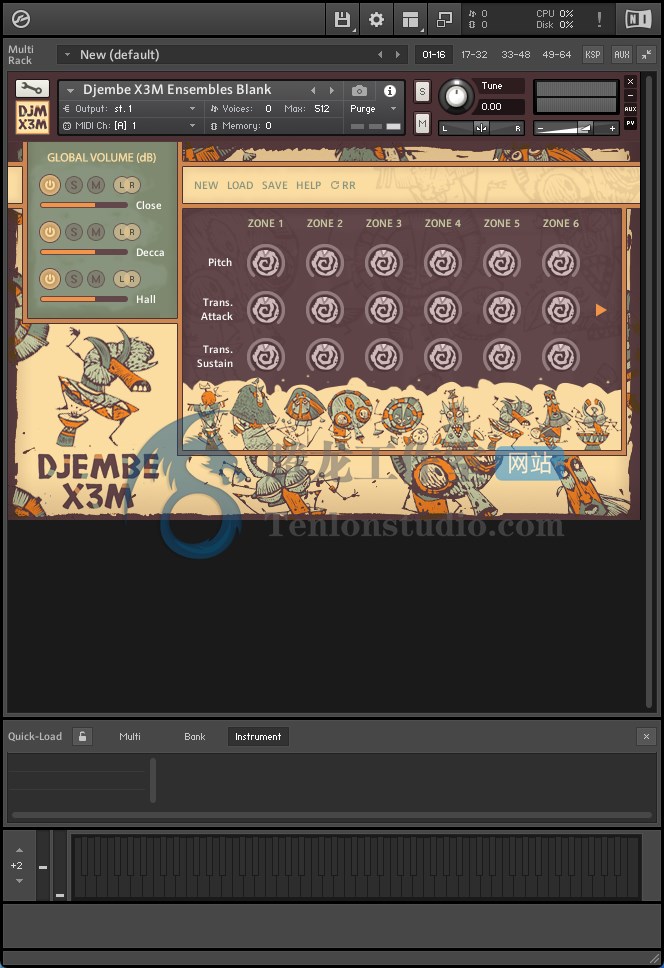
Task: Adjust the Close mic volume slider
Action: [x=83, y=205]
